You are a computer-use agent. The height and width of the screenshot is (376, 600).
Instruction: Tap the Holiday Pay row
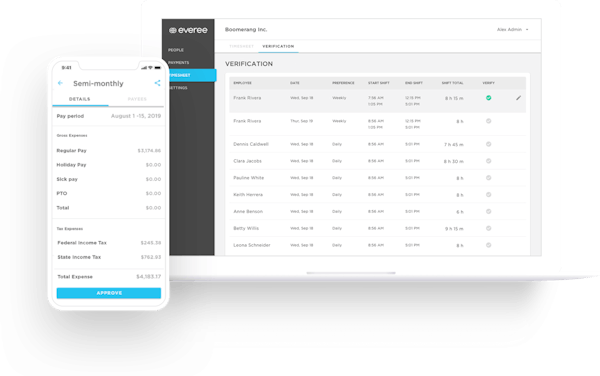tap(109, 165)
